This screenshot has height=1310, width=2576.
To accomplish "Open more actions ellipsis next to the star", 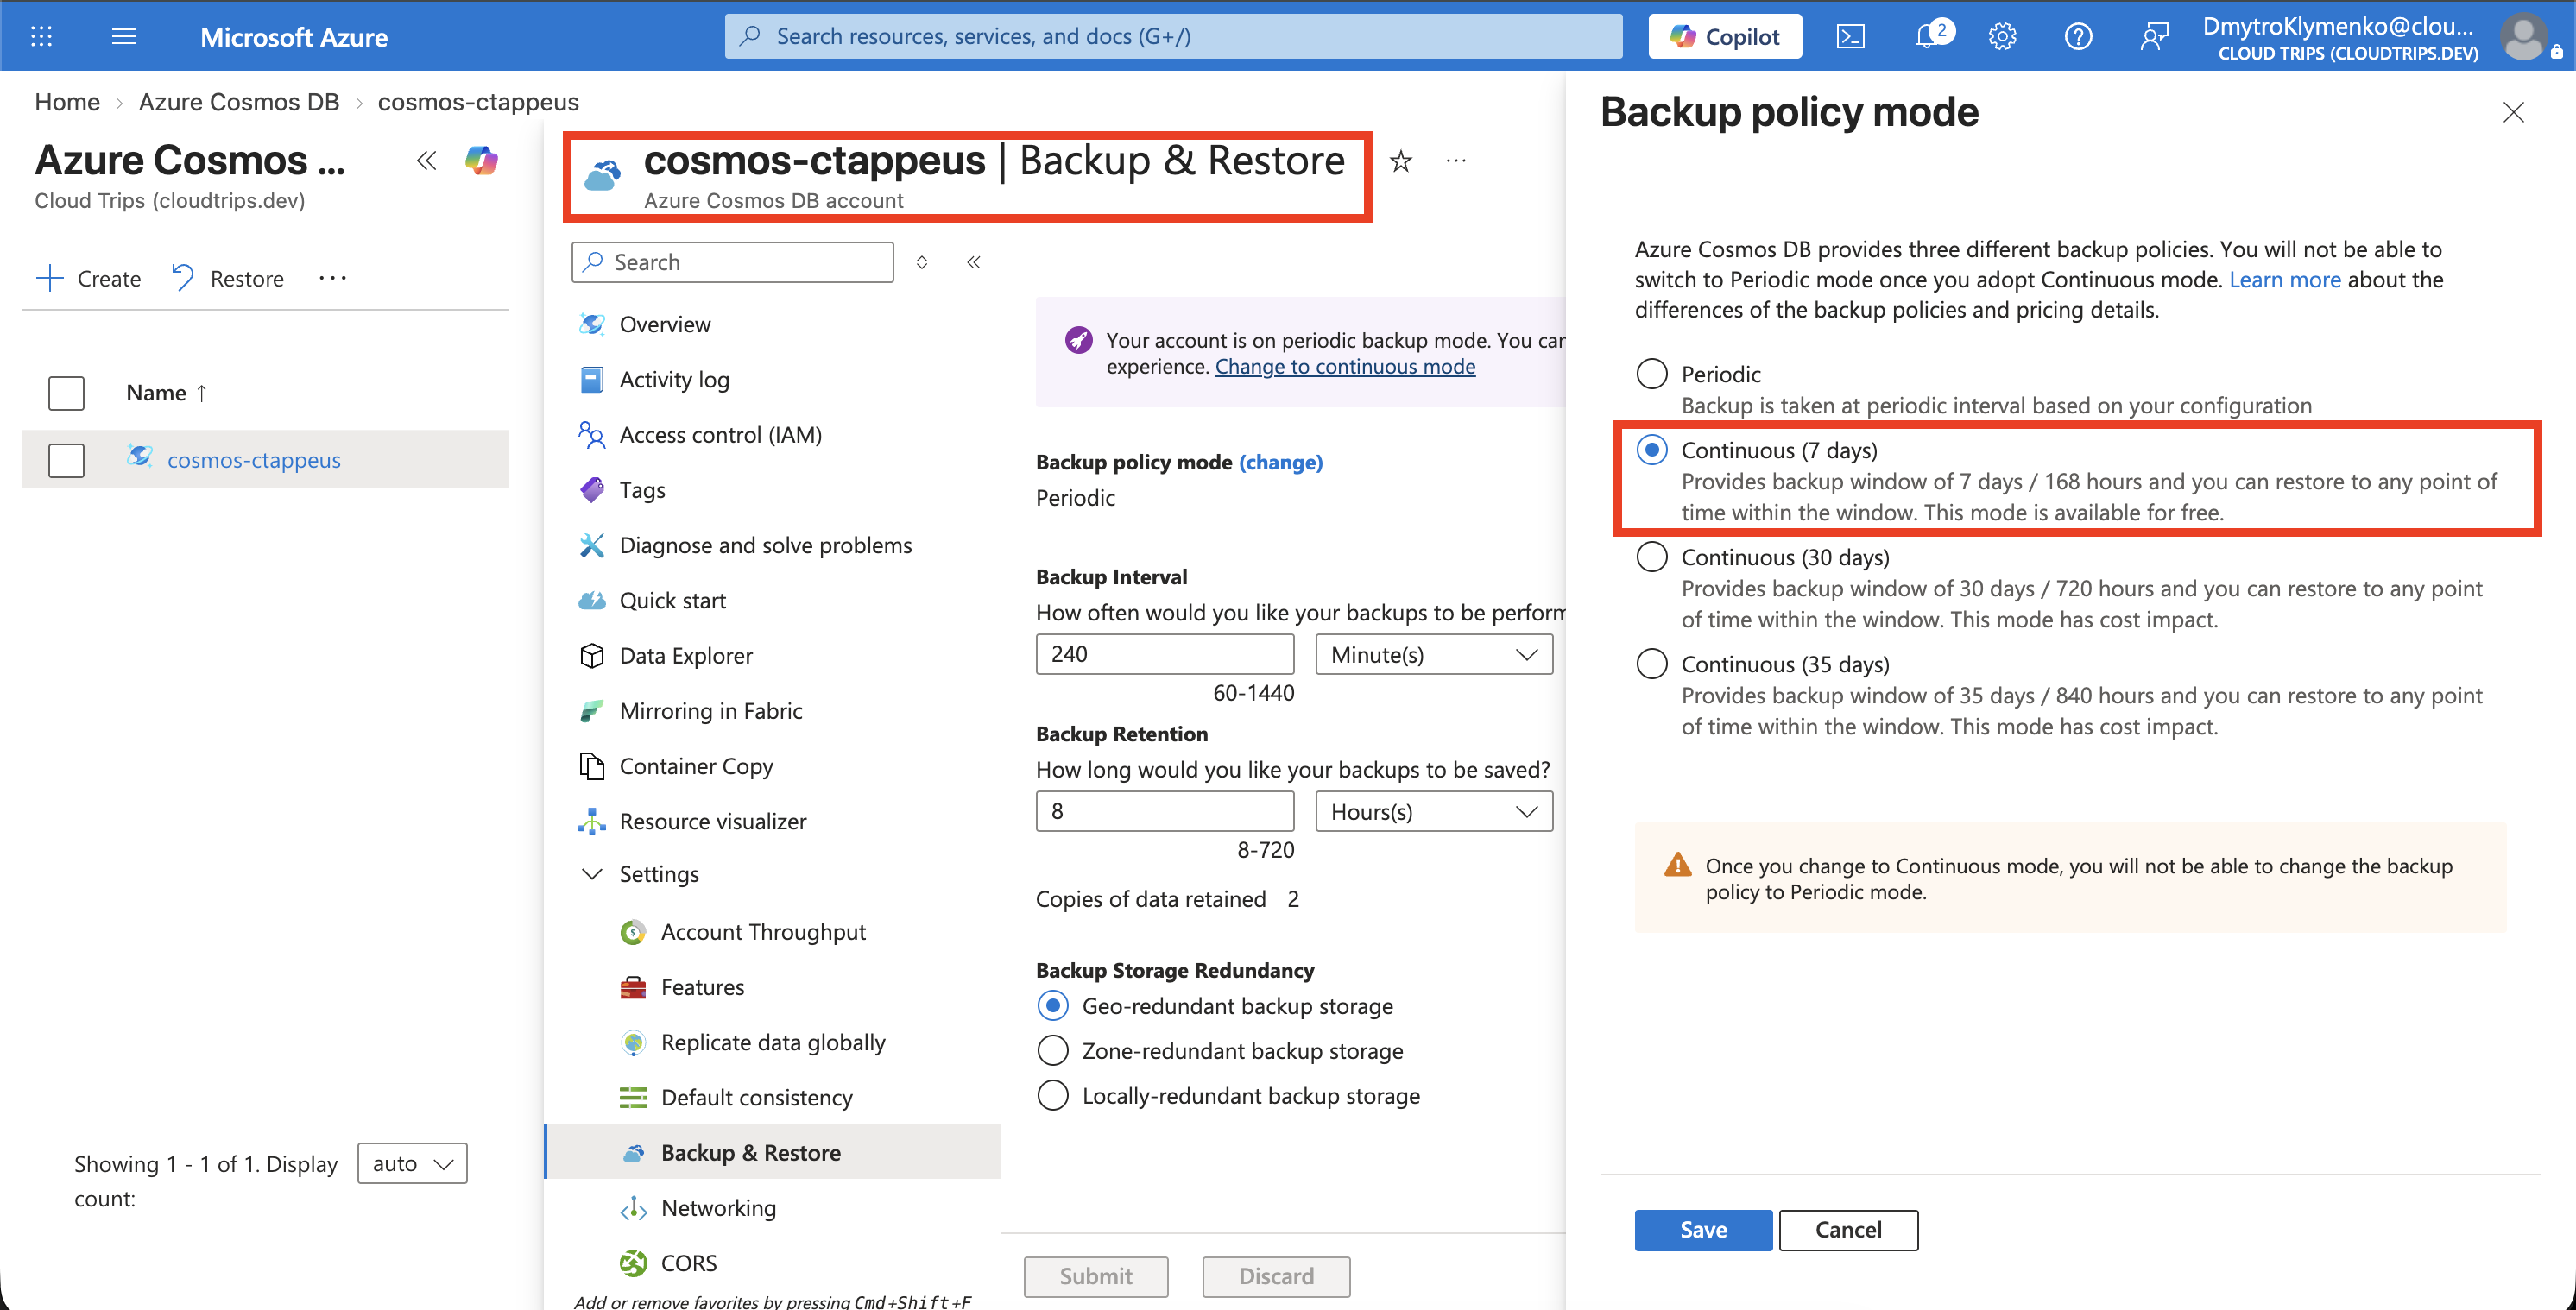I will point(1456,160).
